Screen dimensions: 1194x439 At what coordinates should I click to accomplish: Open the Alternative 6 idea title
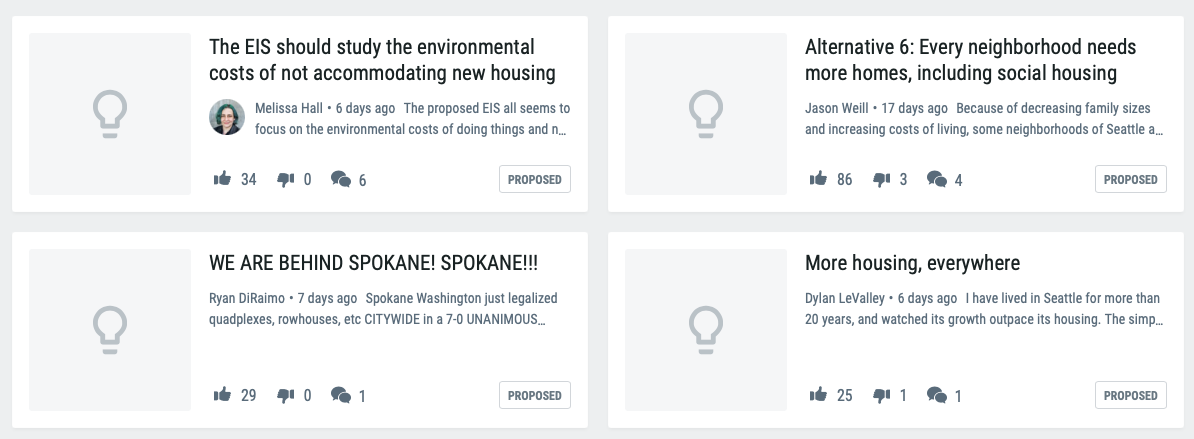(970, 60)
